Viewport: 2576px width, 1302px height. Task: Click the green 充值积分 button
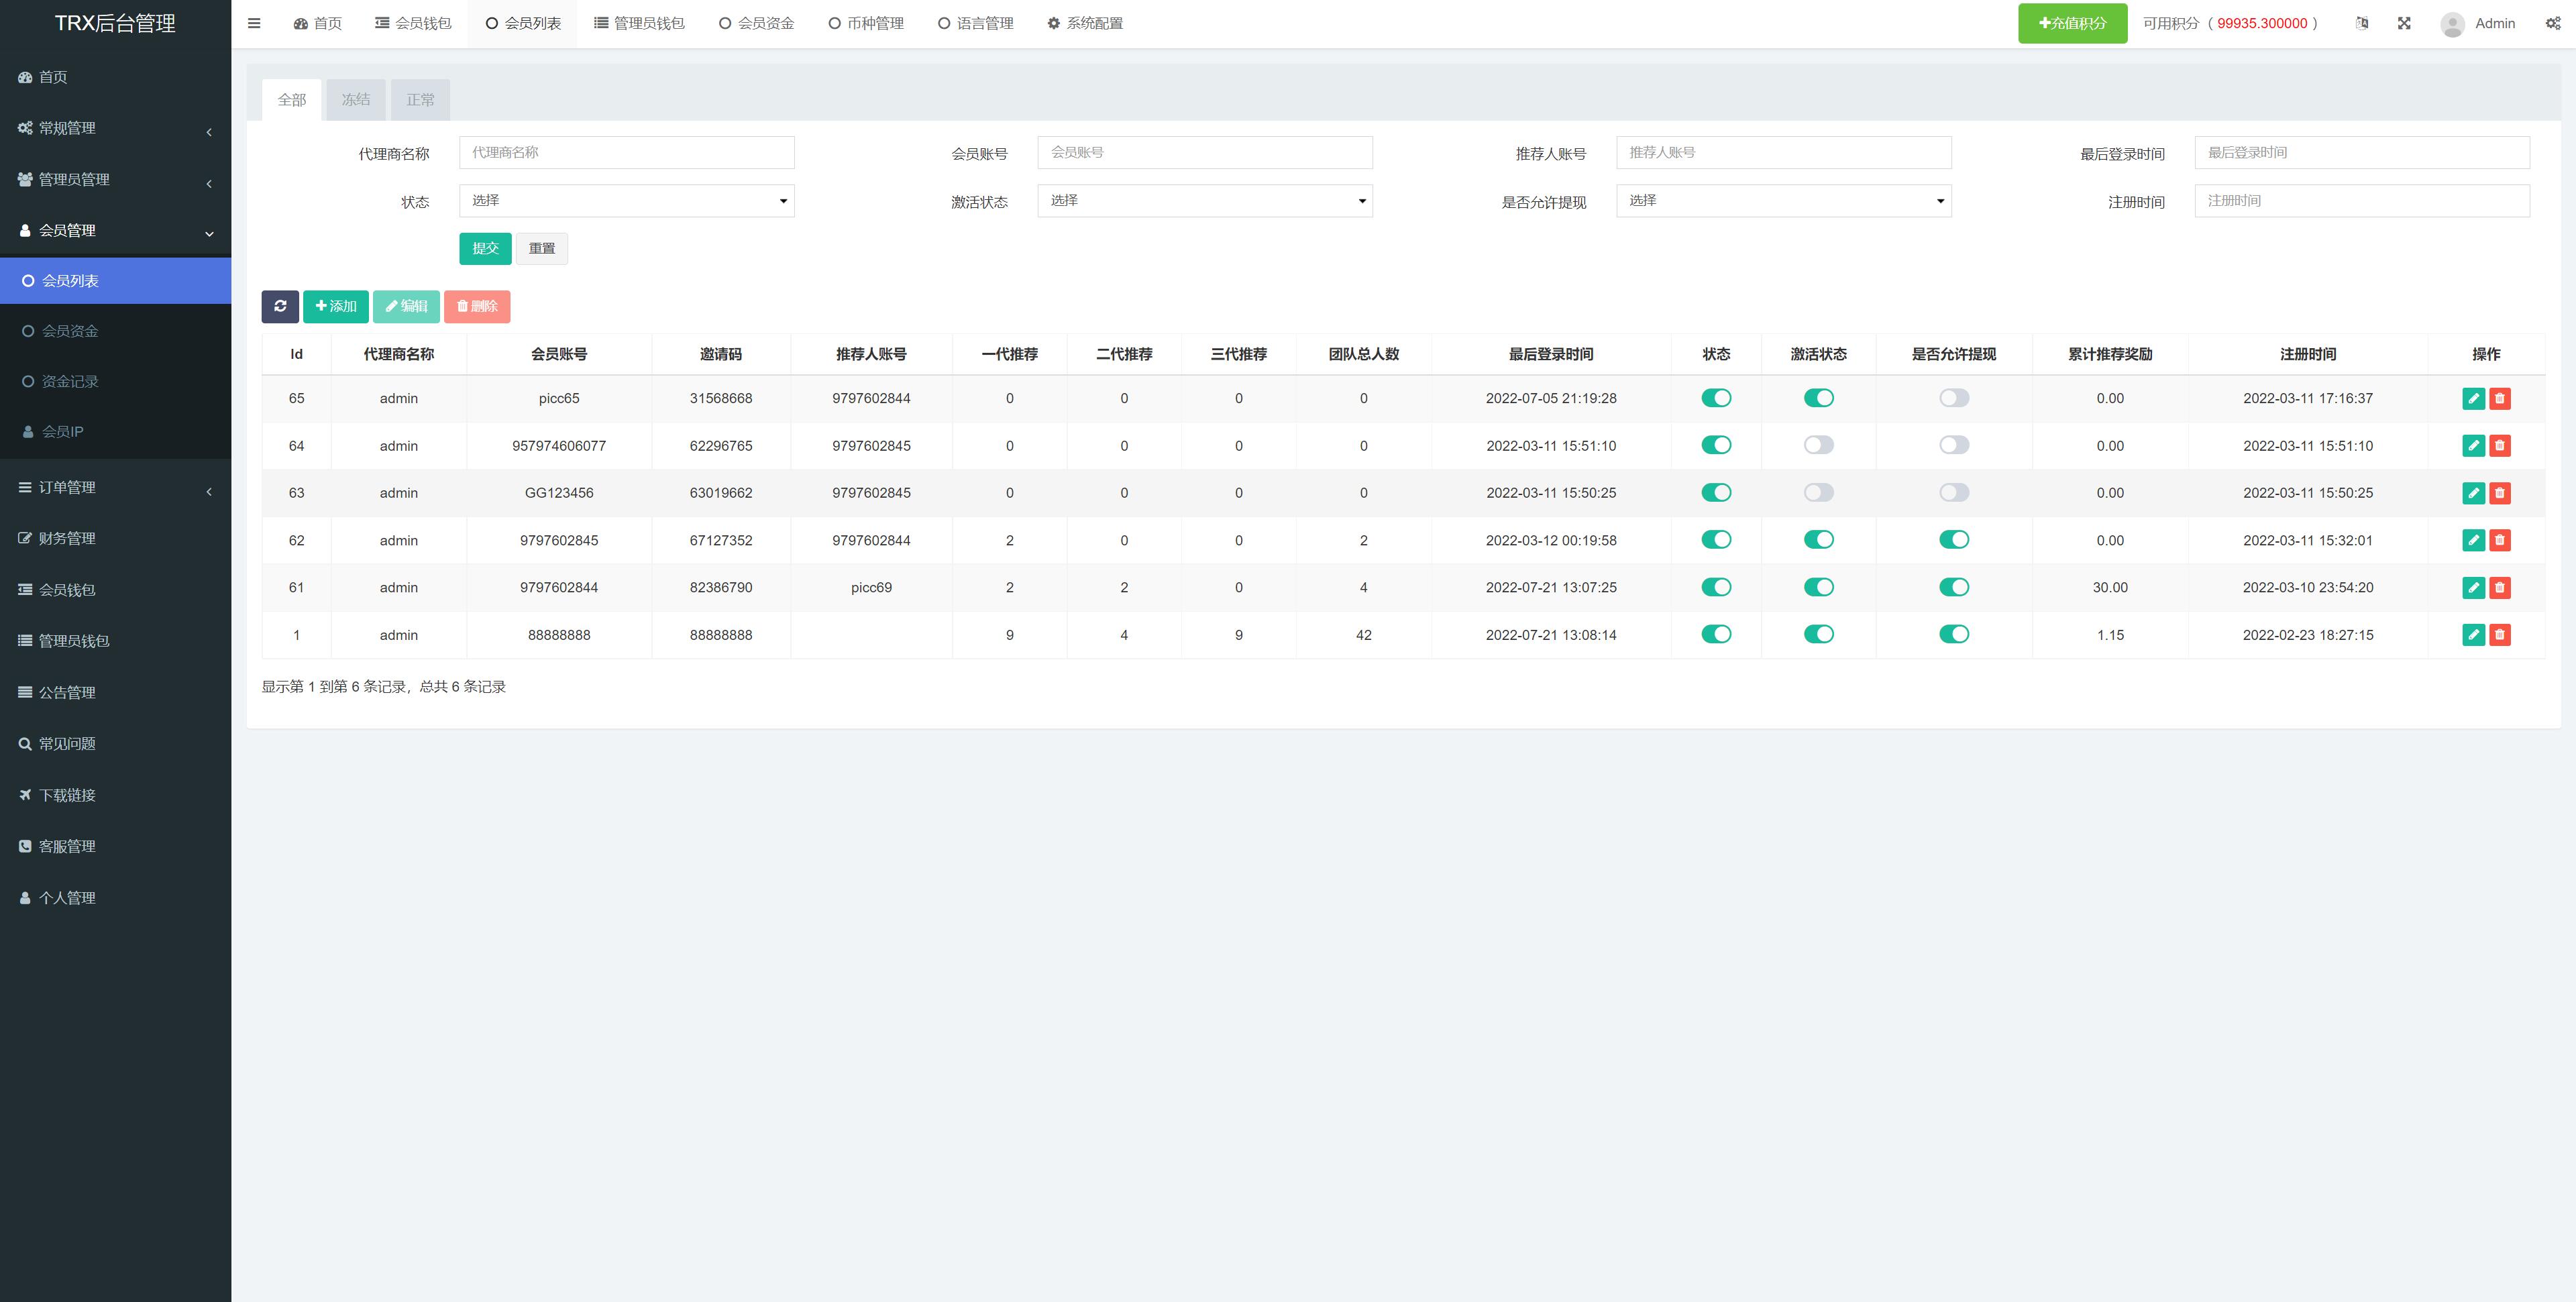[2072, 23]
